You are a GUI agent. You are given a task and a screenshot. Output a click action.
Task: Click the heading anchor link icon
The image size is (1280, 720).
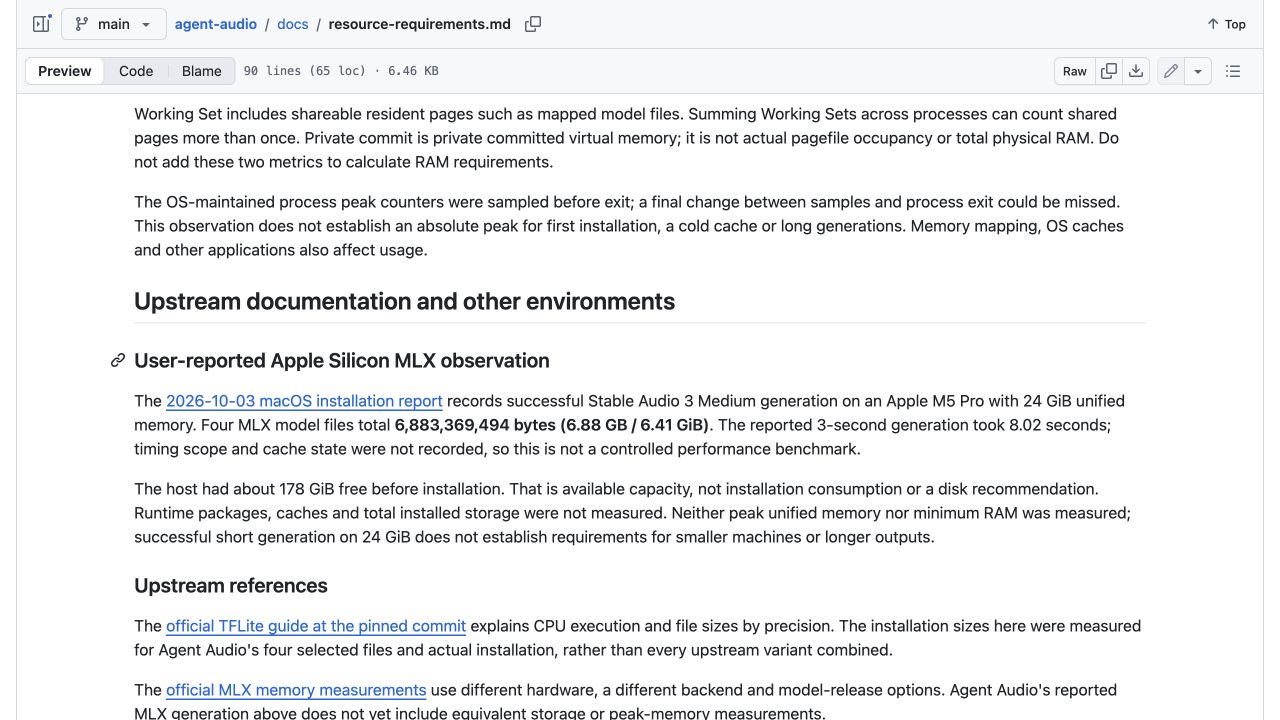[x=118, y=361]
